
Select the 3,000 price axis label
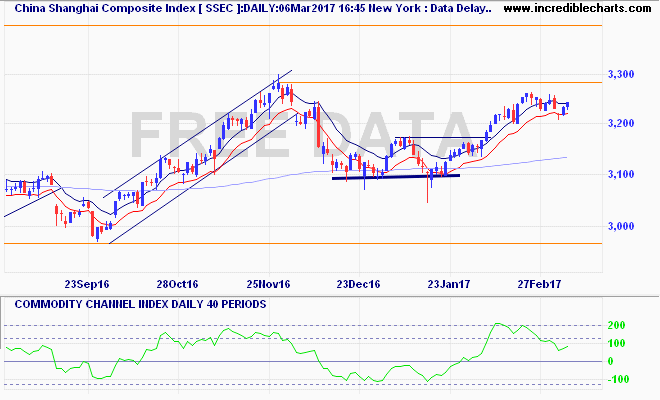point(621,226)
